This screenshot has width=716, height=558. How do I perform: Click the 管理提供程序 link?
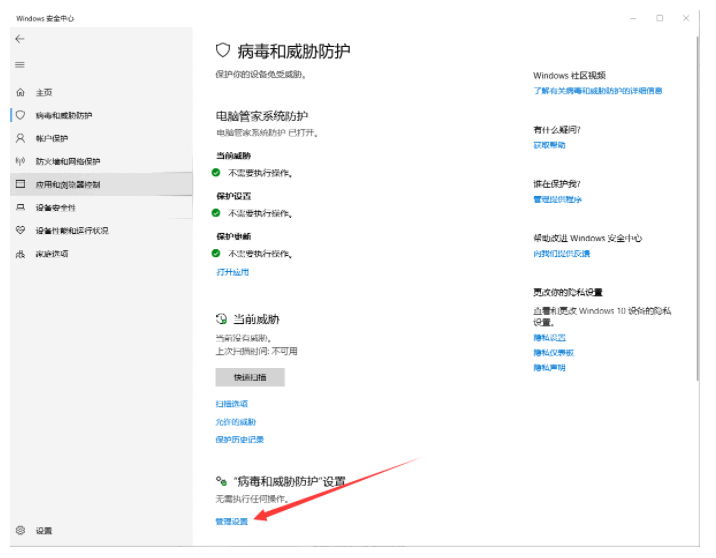pos(558,199)
